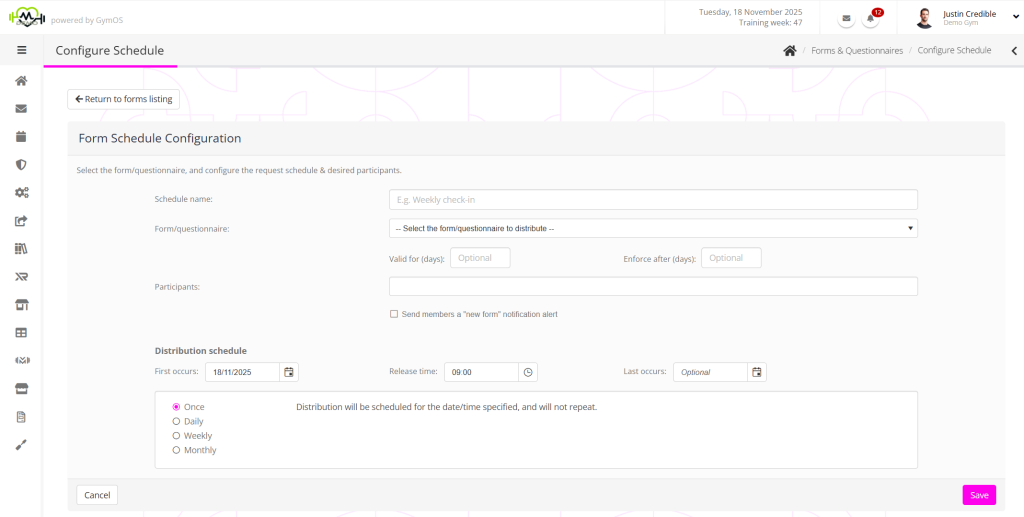Screen dimensions: 1024x517
Task: Click Return to forms listing button
Action: [x=124, y=99]
